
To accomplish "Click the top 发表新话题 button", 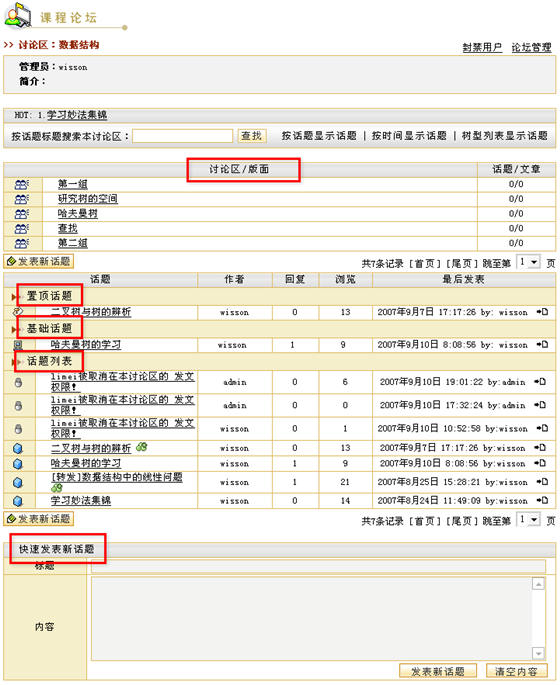I will [39, 262].
